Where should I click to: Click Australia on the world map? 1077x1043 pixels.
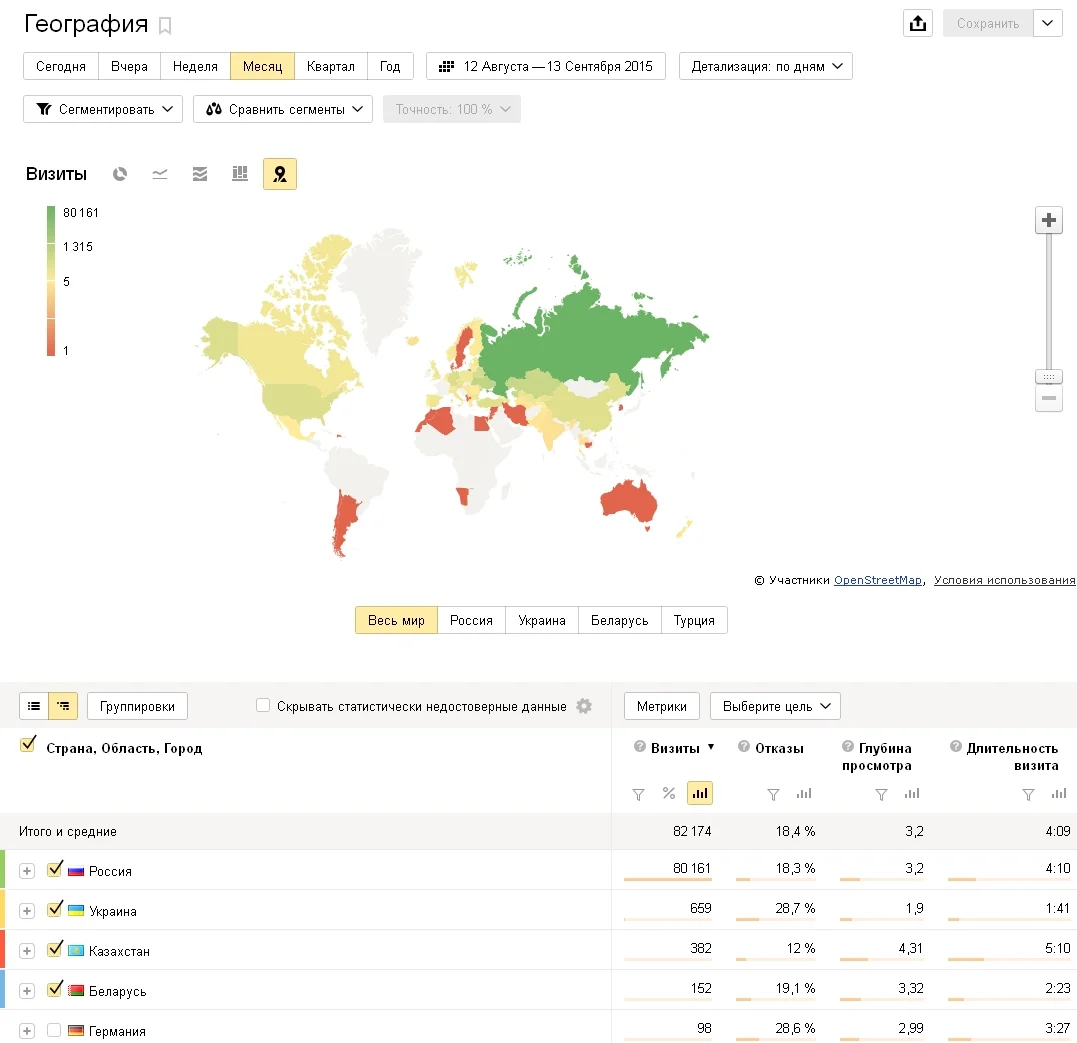pos(628,505)
